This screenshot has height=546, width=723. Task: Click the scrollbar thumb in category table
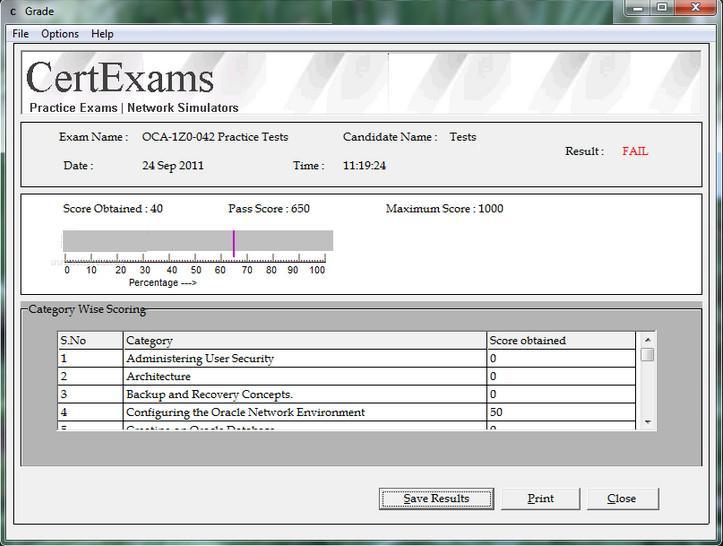pyautogui.click(x=647, y=355)
